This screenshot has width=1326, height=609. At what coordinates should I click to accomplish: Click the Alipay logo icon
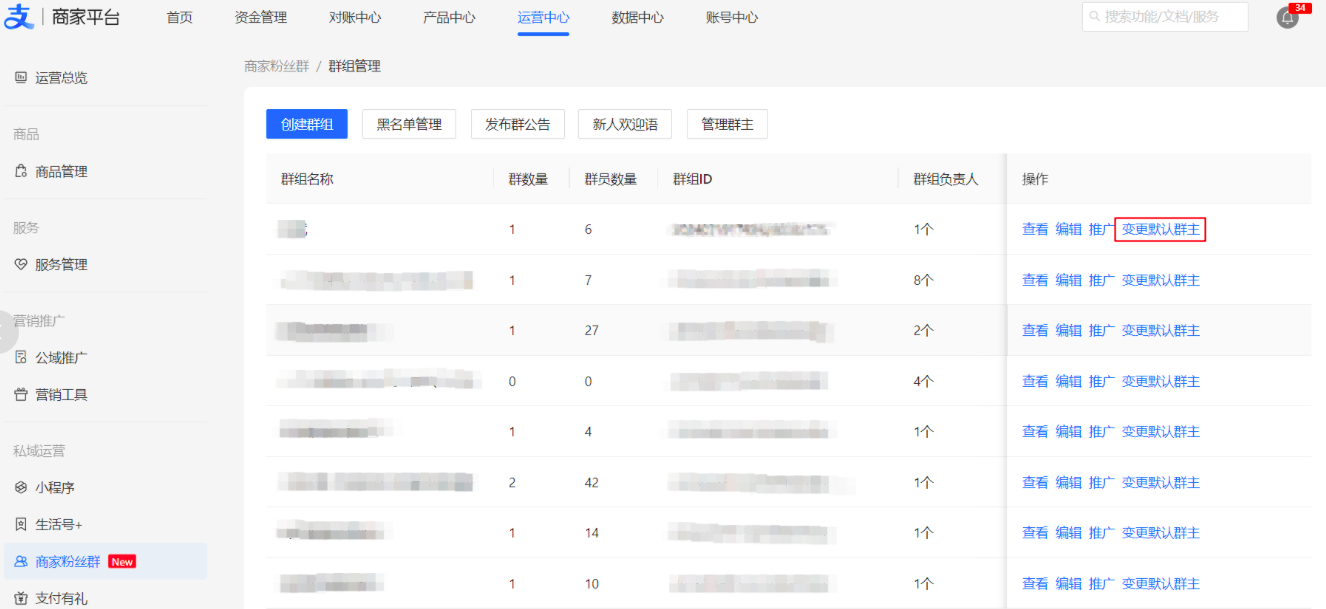pos(19,17)
